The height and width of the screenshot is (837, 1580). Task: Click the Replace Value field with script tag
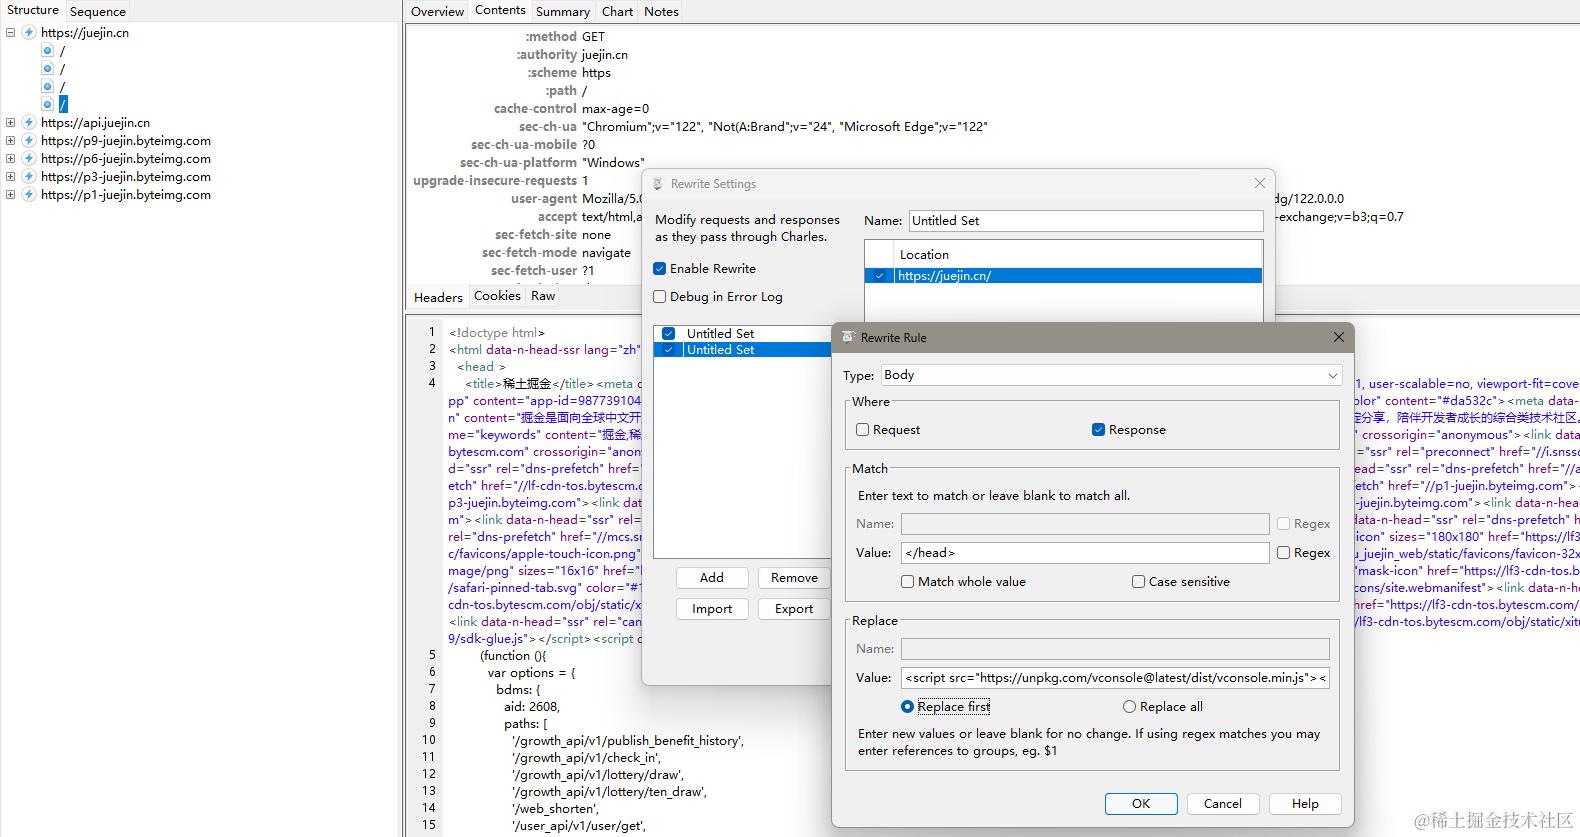coord(1115,678)
